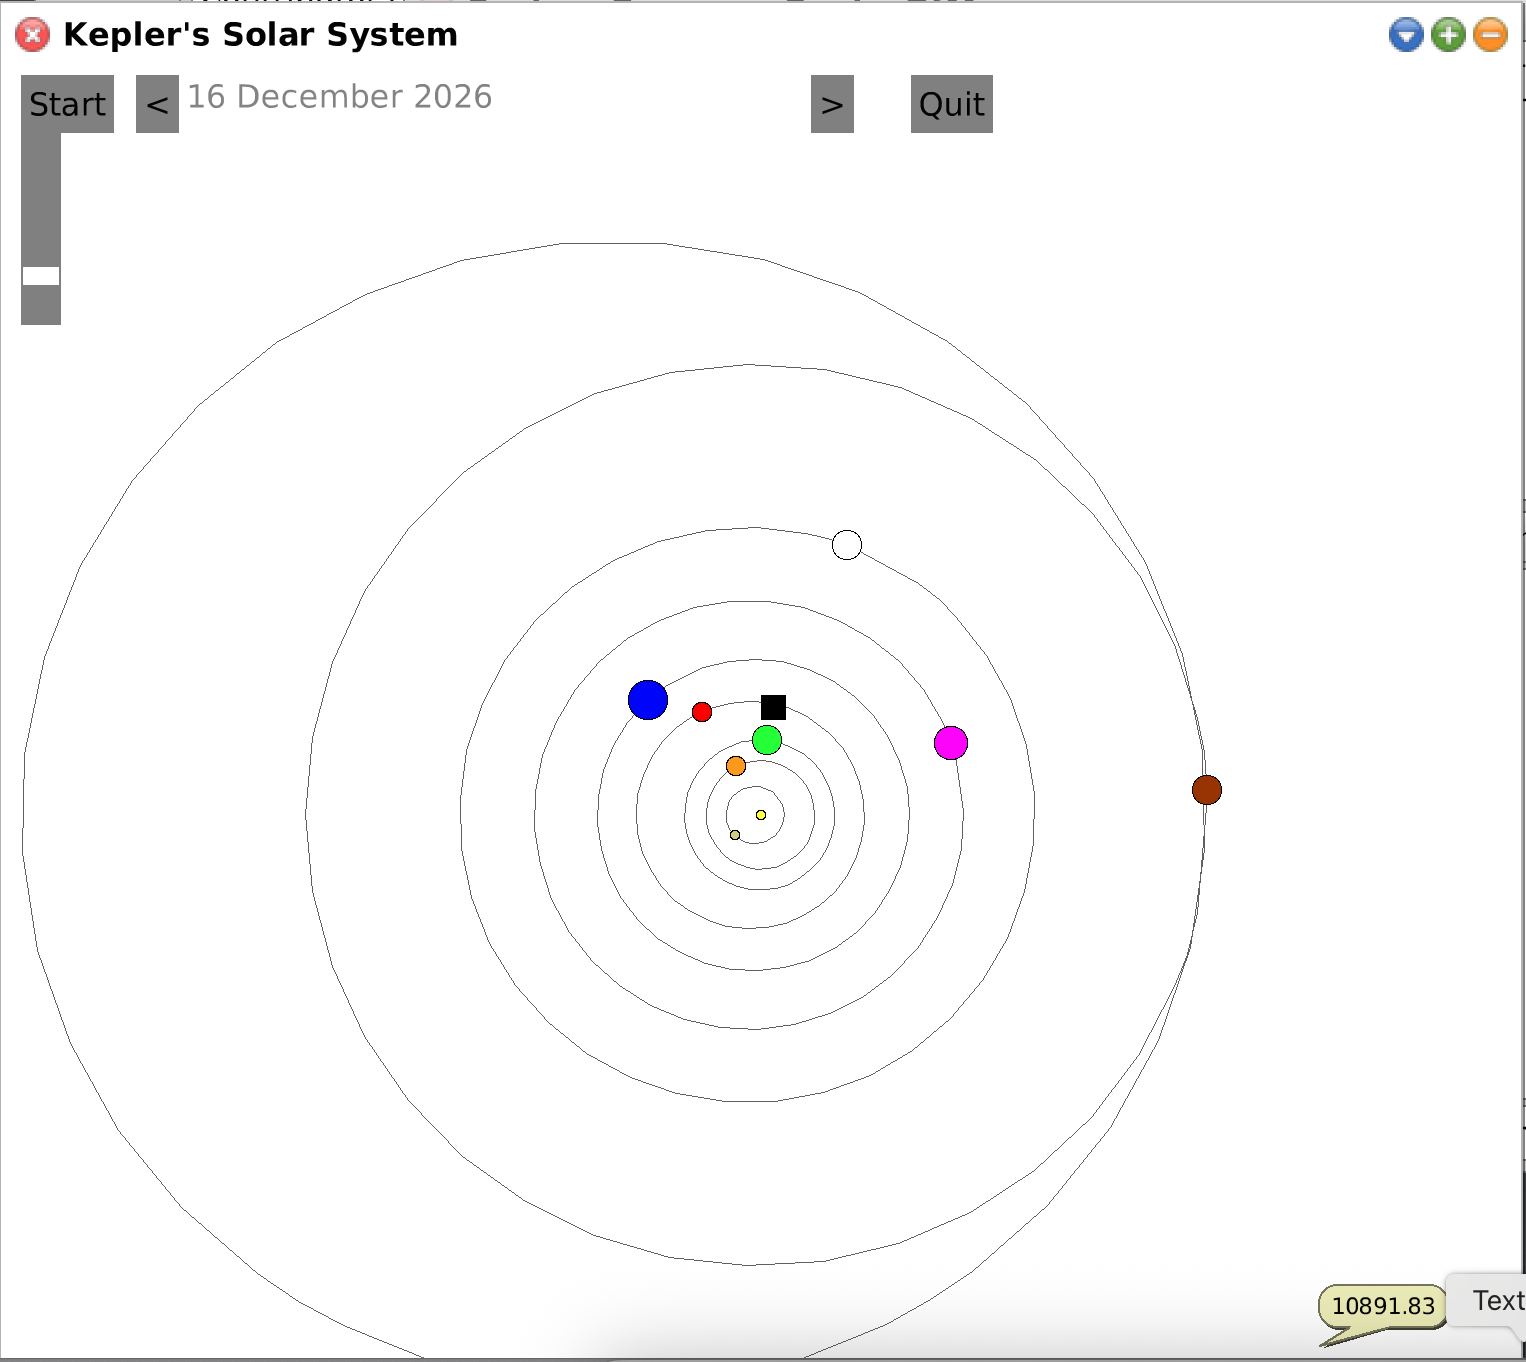The image size is (1526, 1362).
Task: Click the green plus window icon
Action: (x=1448, y=35)
